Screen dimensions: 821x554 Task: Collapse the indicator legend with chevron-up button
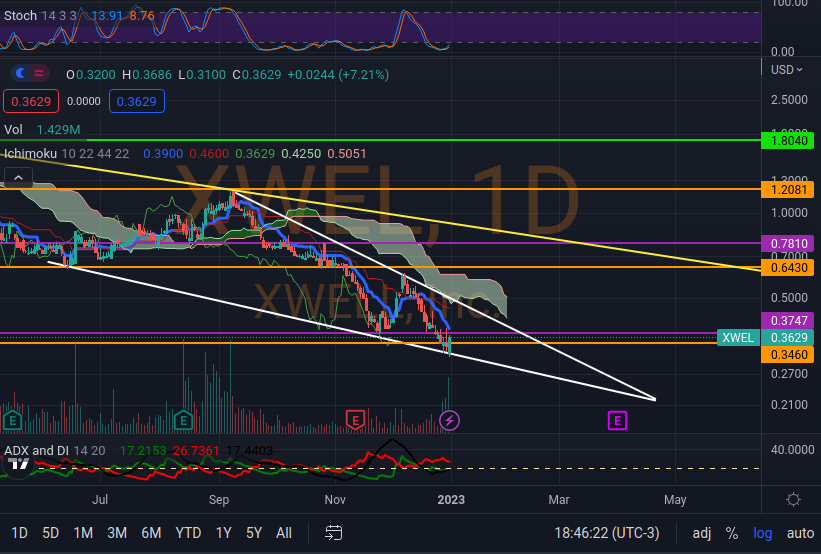(18, 178)
